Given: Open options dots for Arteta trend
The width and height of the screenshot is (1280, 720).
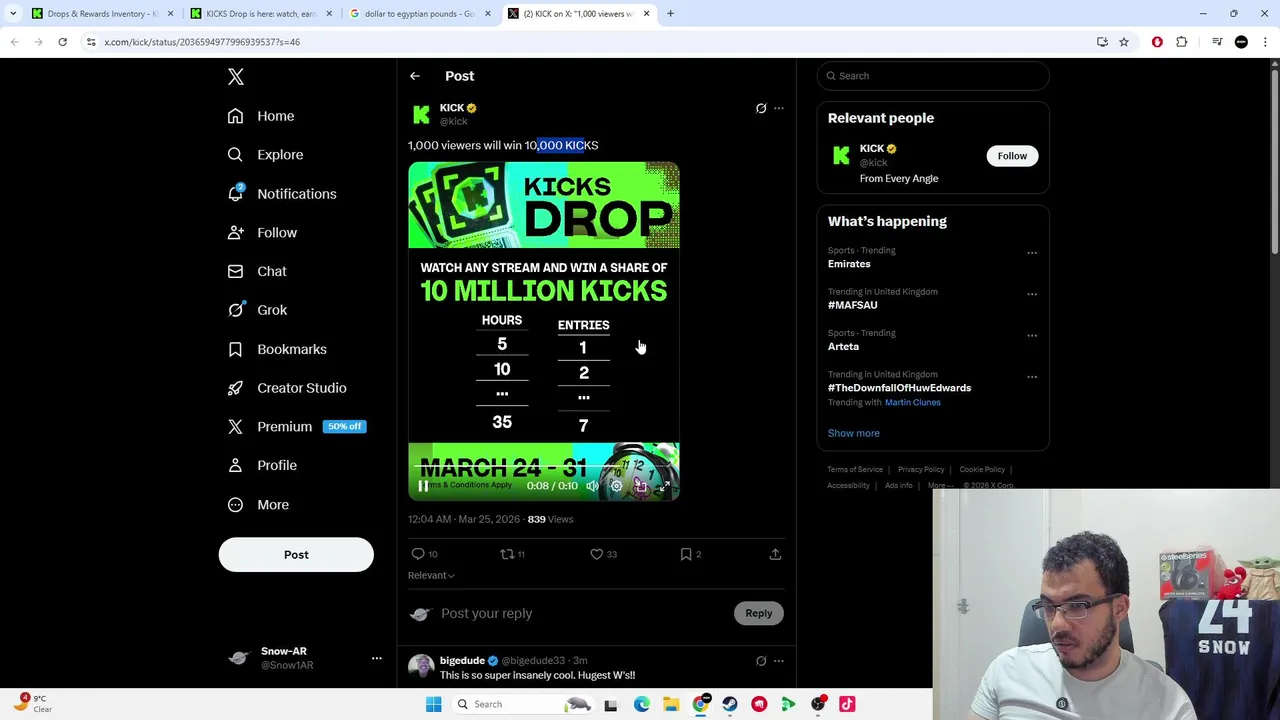Looking at the screenshot, I should (x=1032, y=335).
